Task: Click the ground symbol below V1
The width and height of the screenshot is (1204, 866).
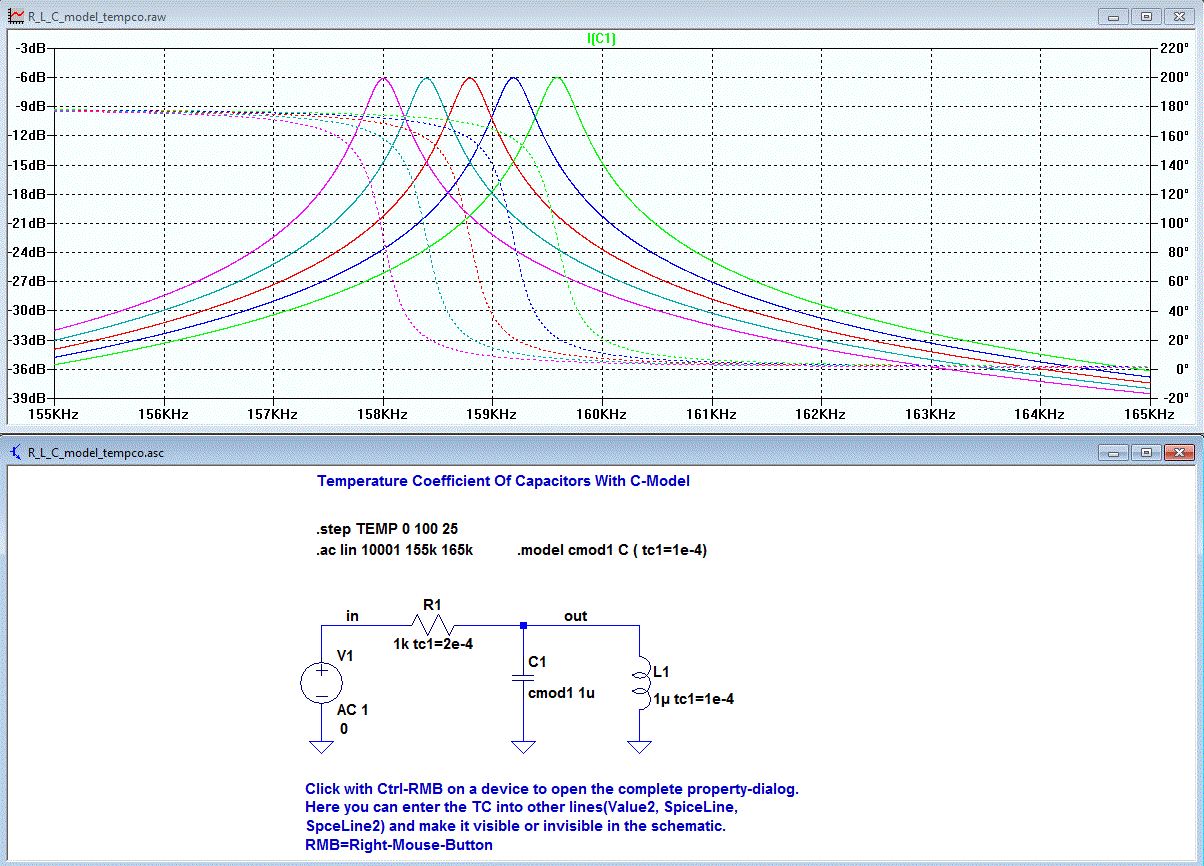Action: 321,746
